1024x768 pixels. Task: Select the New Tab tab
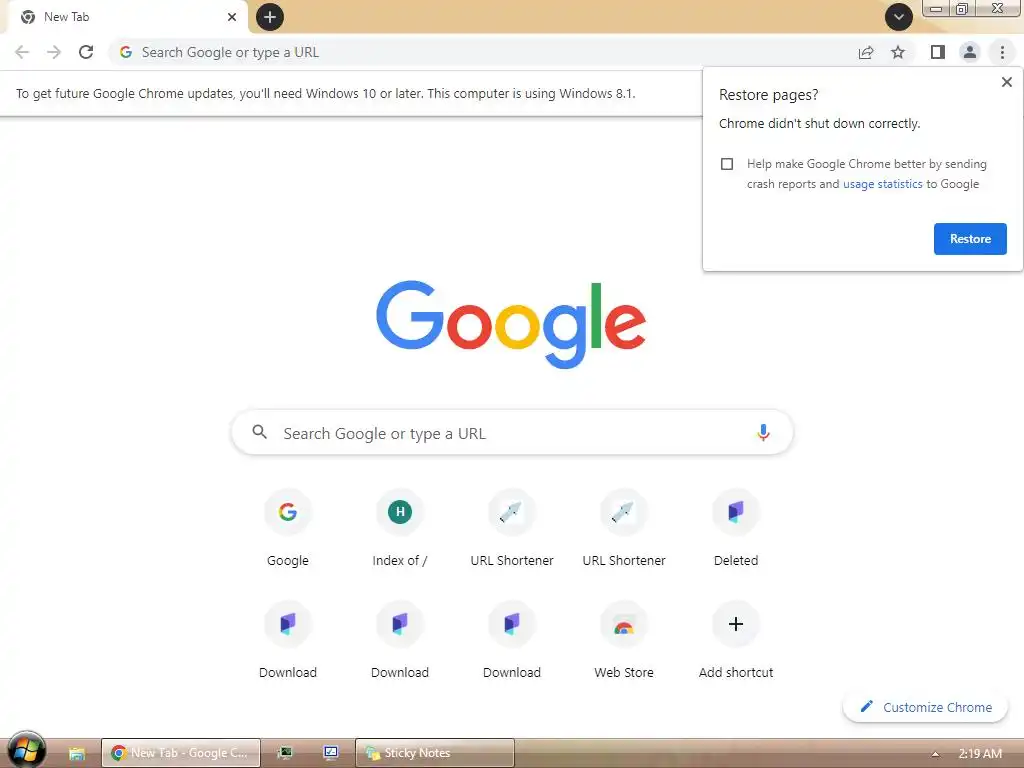(x=127, y=17)
